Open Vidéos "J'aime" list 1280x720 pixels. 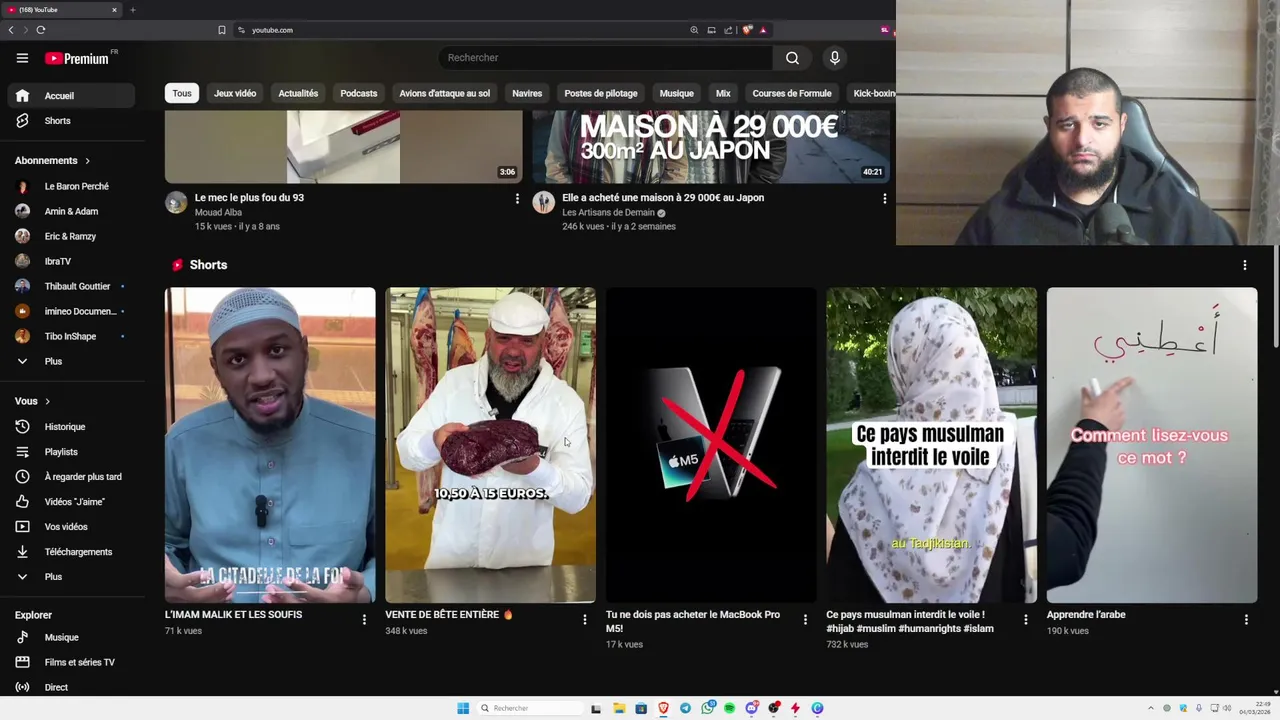tap(70, 502)
